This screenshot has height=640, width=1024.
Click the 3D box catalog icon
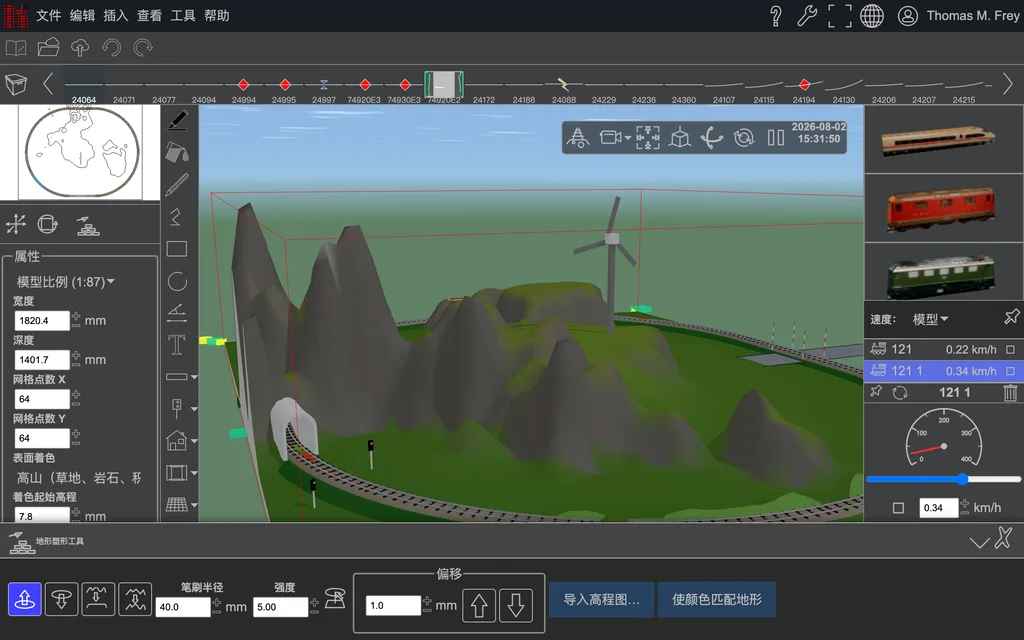(x=16, y=84)
